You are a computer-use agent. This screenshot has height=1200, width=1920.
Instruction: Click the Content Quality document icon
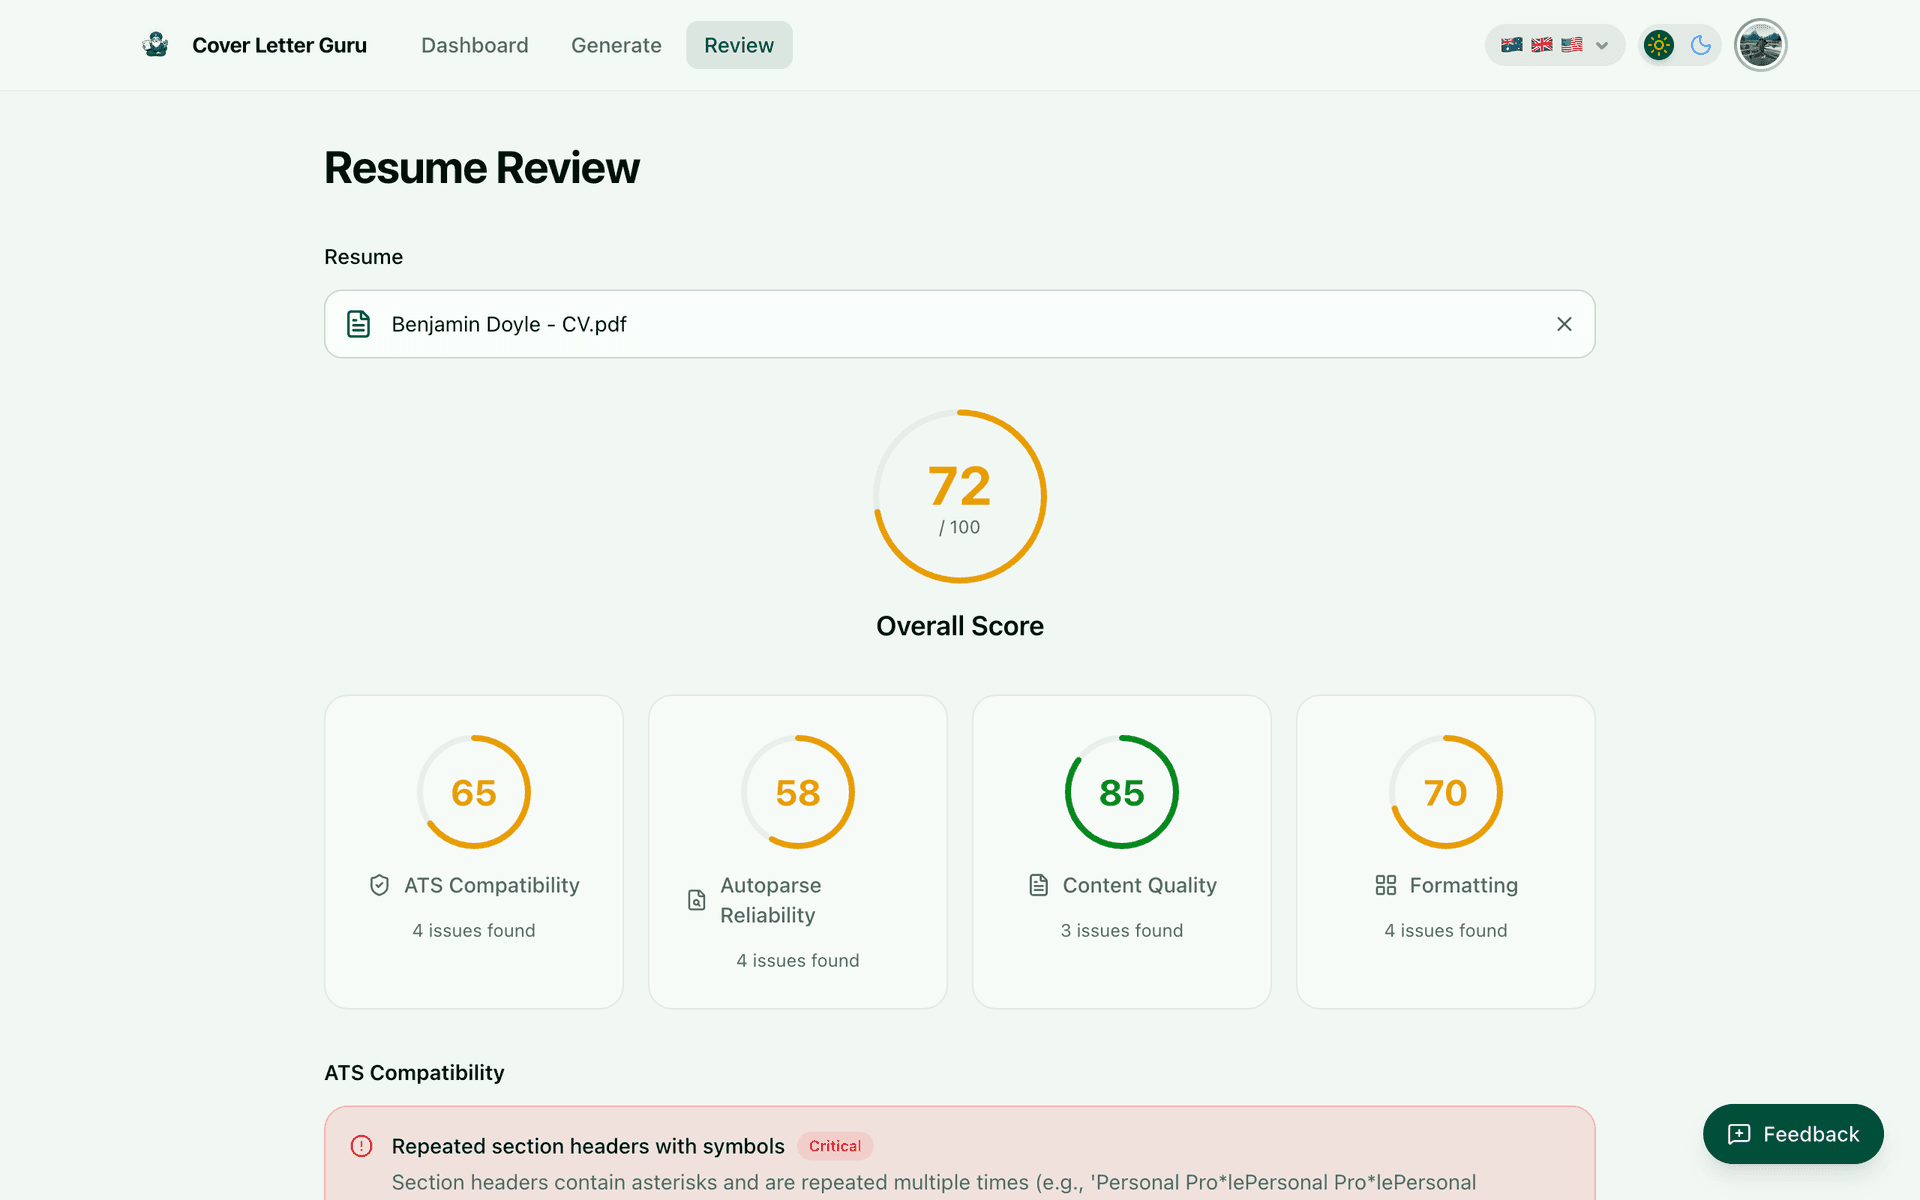coord(1036,885)
